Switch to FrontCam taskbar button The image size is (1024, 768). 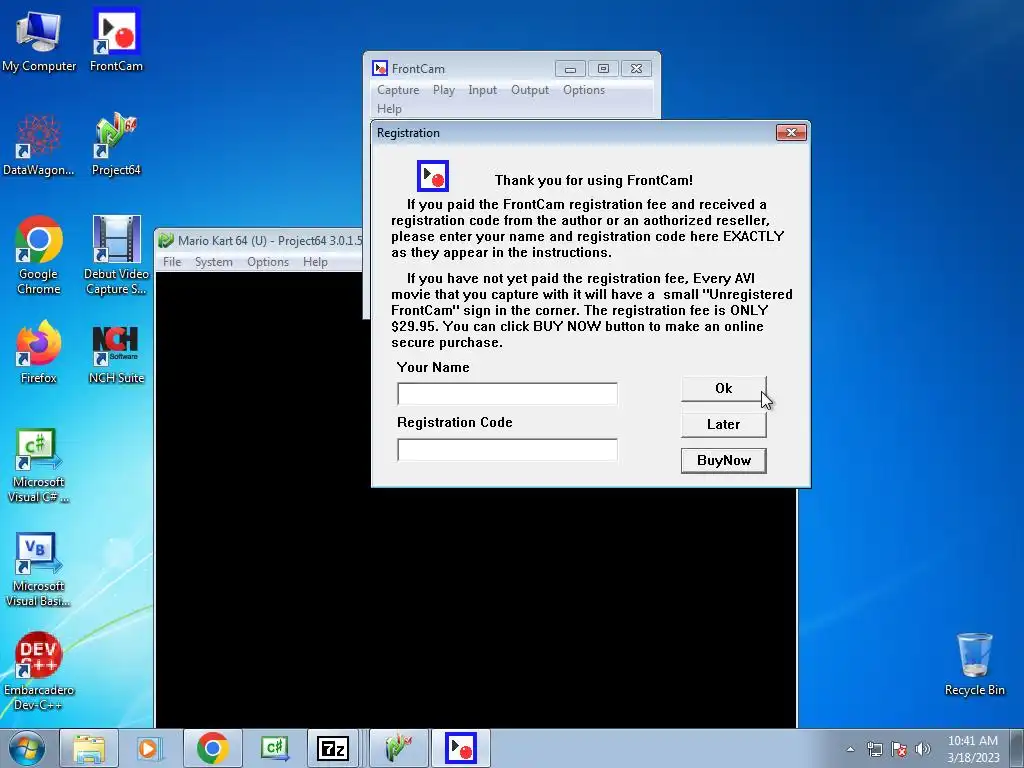(460, 748)
